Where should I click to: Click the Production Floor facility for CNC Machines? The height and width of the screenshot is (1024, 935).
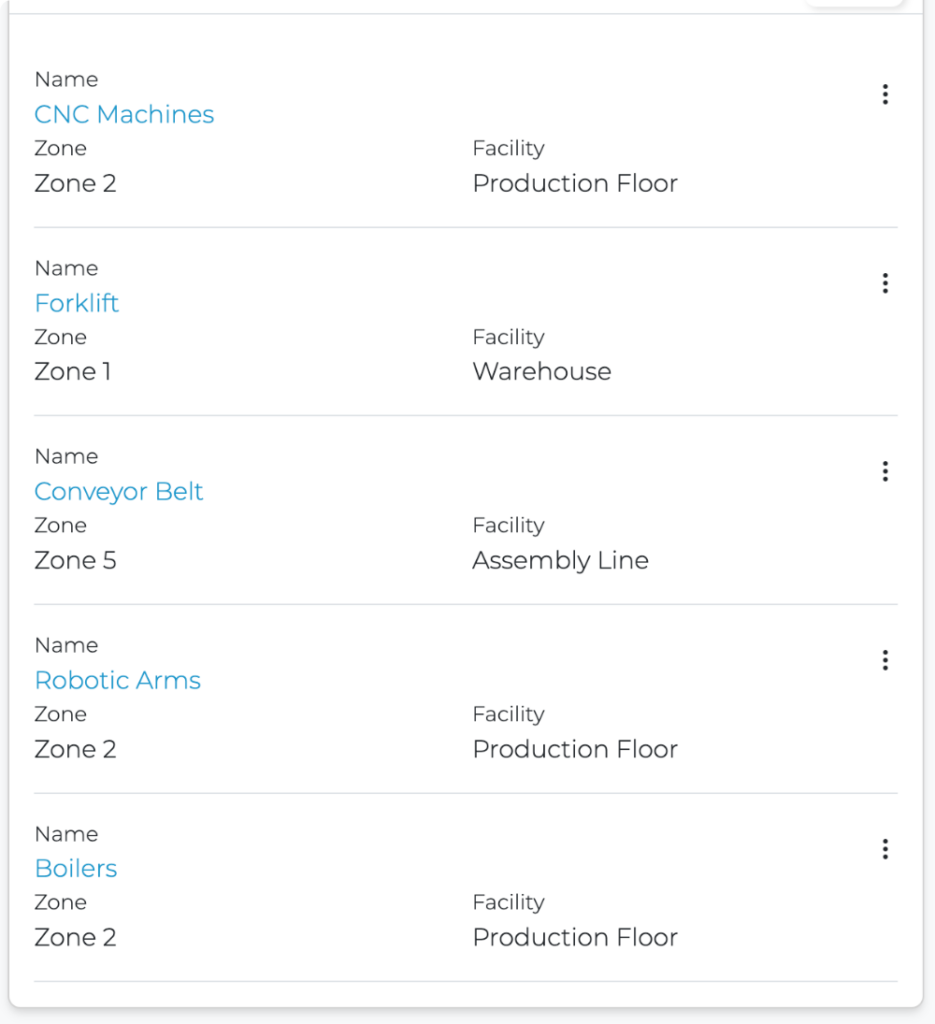[x=575, y=184]
